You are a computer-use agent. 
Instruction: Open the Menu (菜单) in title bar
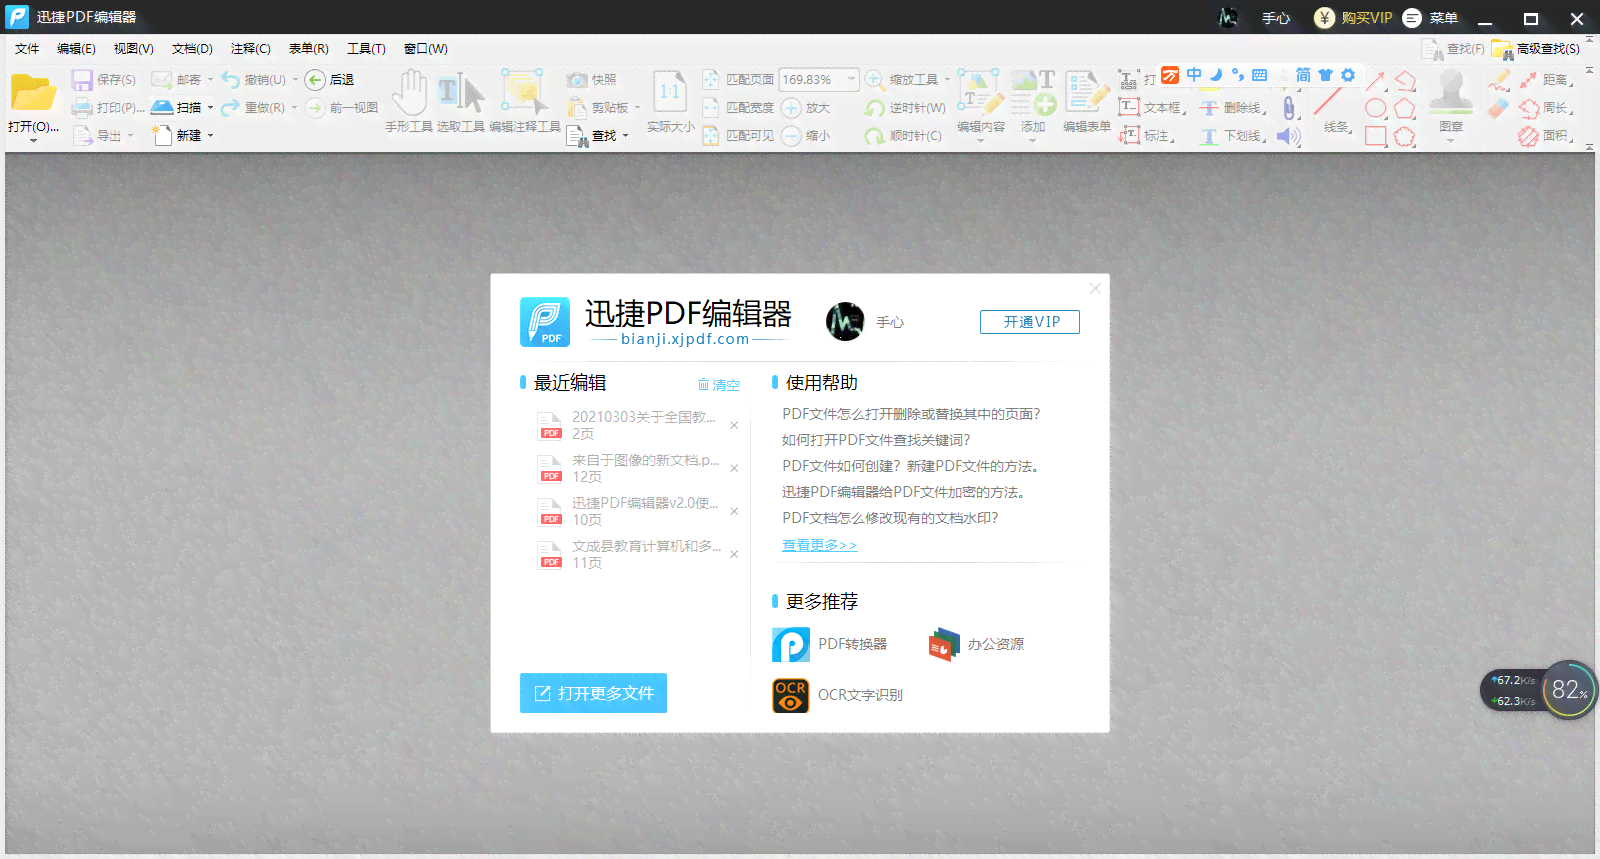click(1430, 18)
